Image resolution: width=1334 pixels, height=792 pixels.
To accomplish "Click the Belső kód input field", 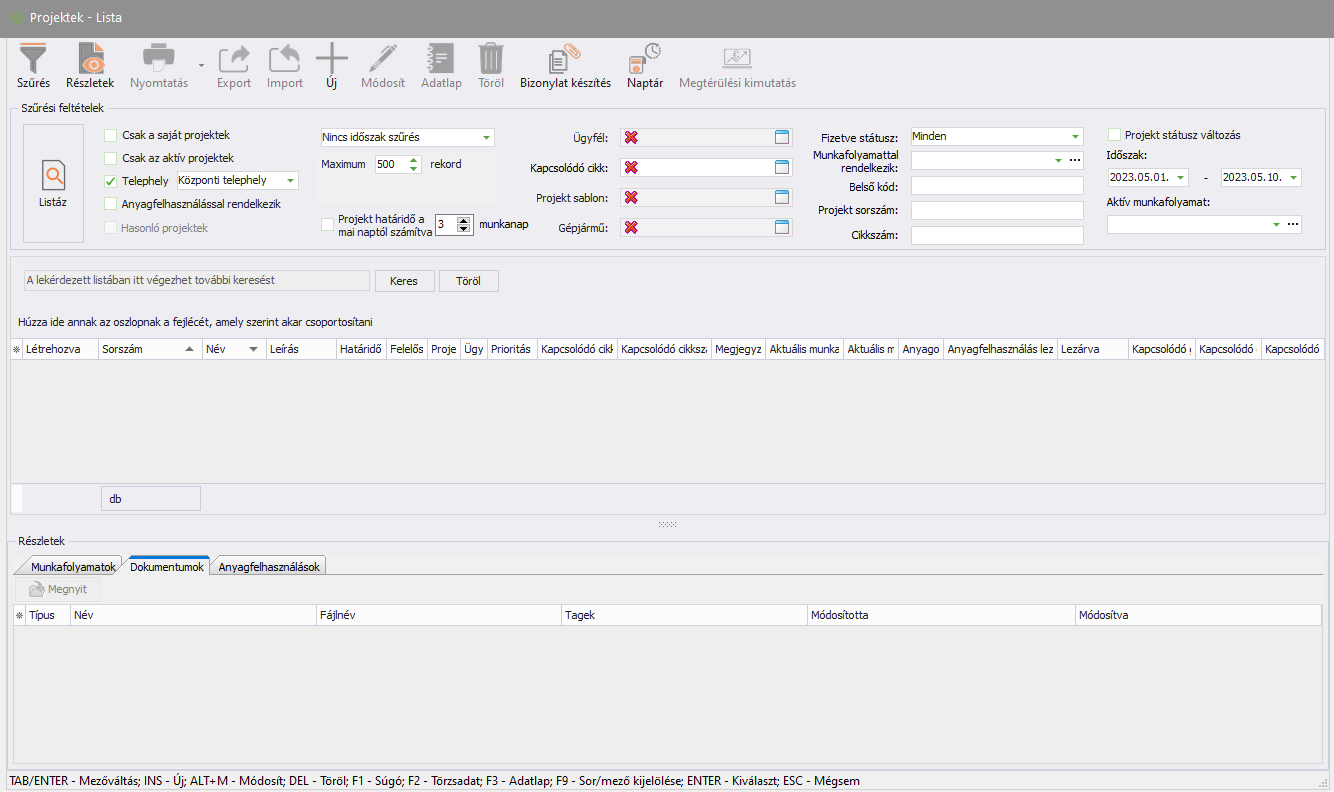I will [x=997, y=185].
